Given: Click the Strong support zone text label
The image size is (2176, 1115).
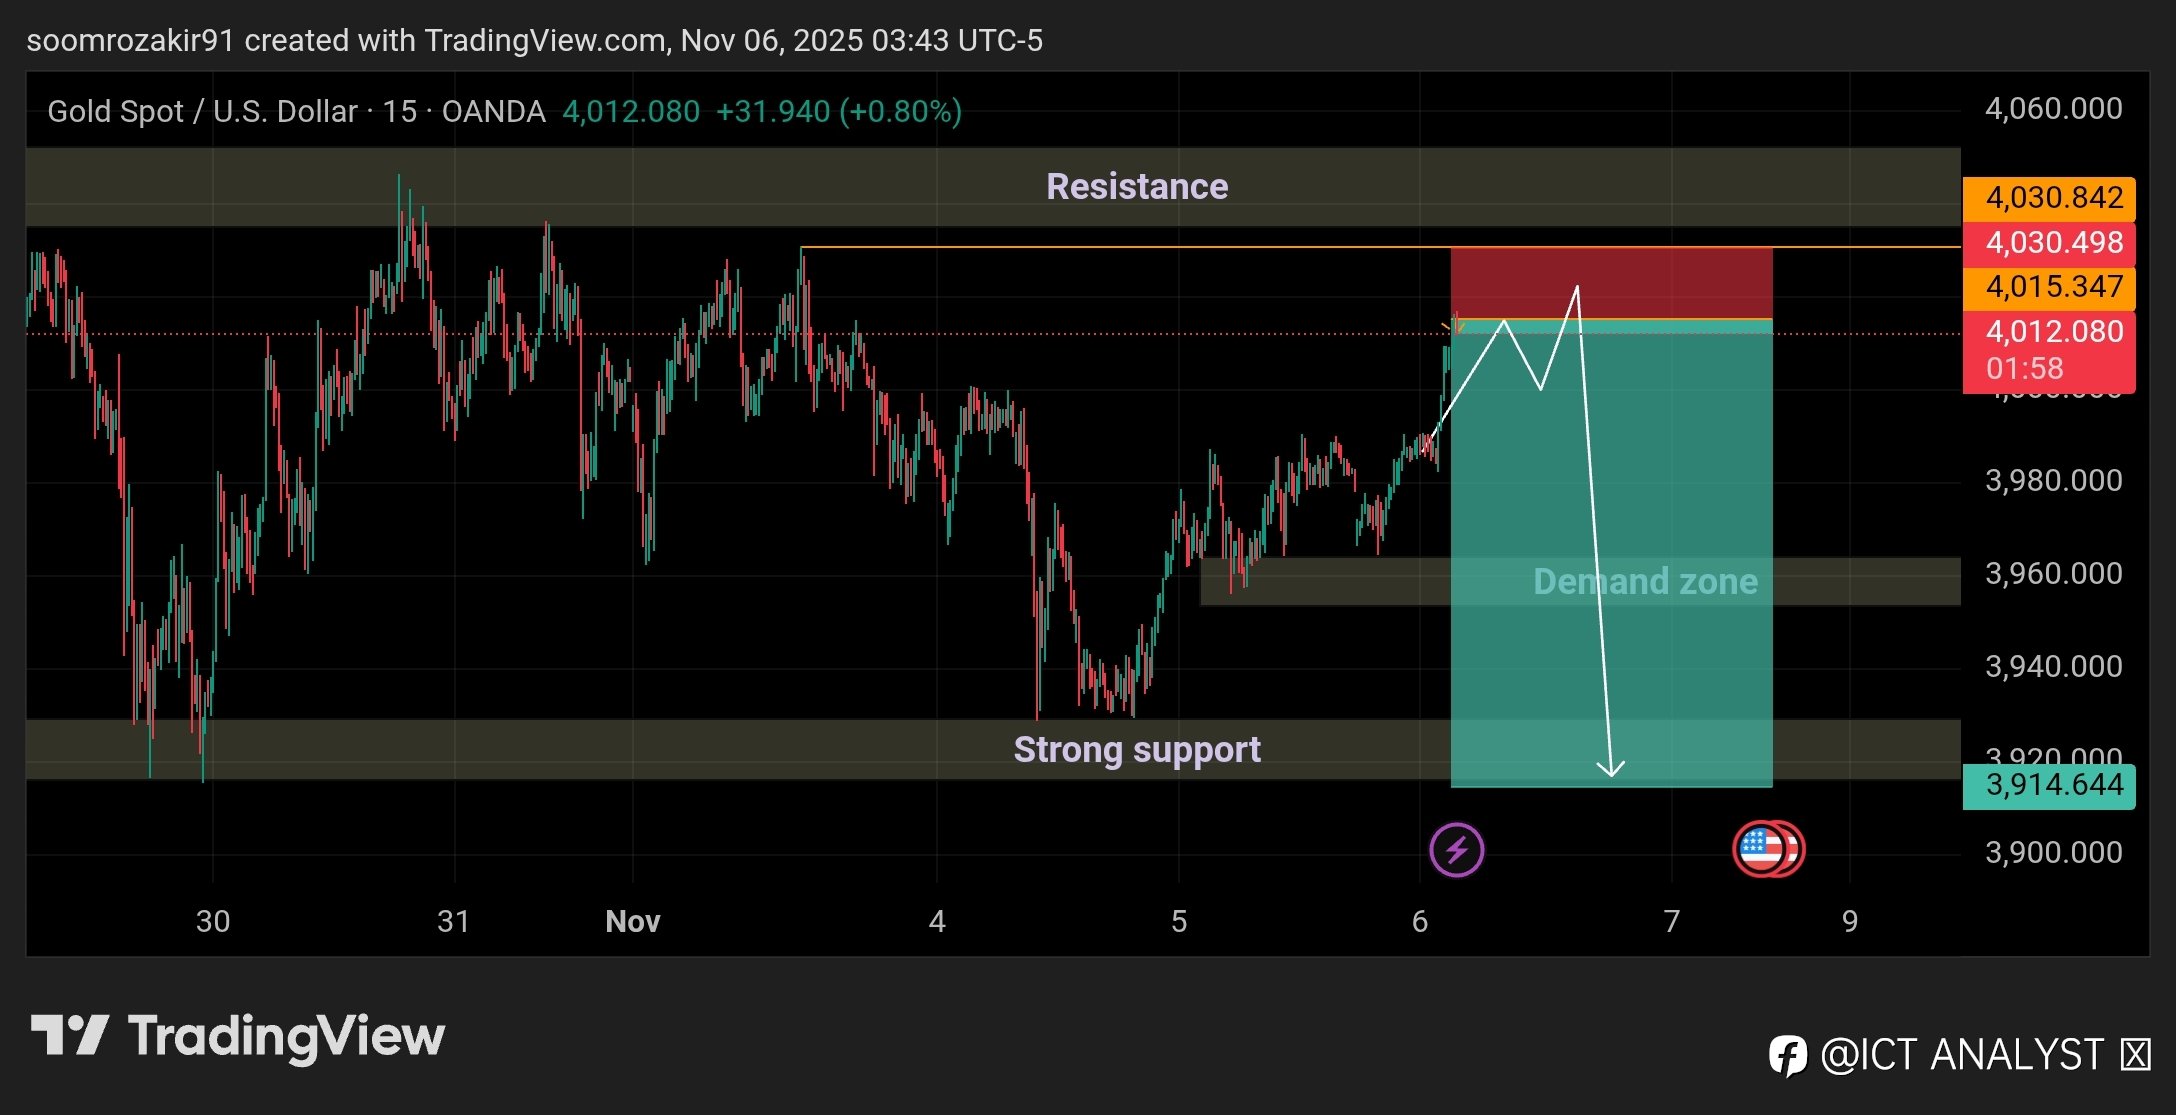Looking at the screenshot, I should 1137,750.
